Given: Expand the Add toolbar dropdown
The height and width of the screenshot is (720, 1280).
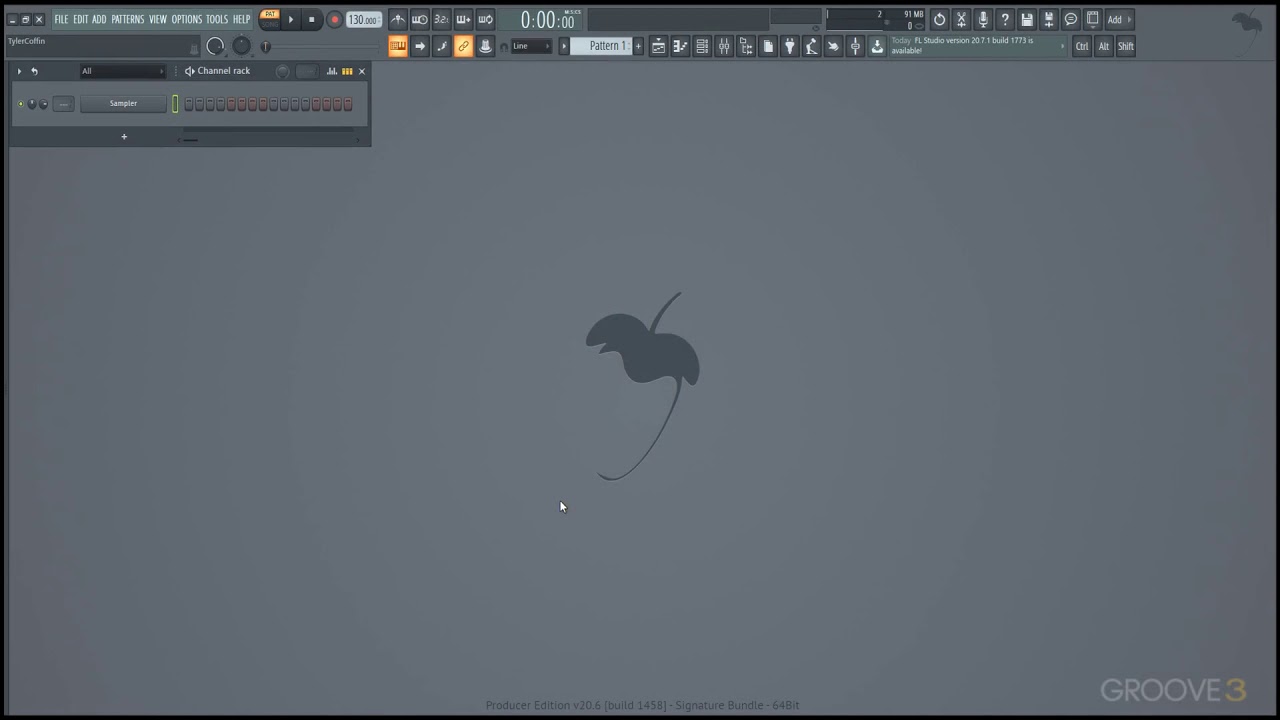Looking at the screenshot, I should (x=1119, y=19).
